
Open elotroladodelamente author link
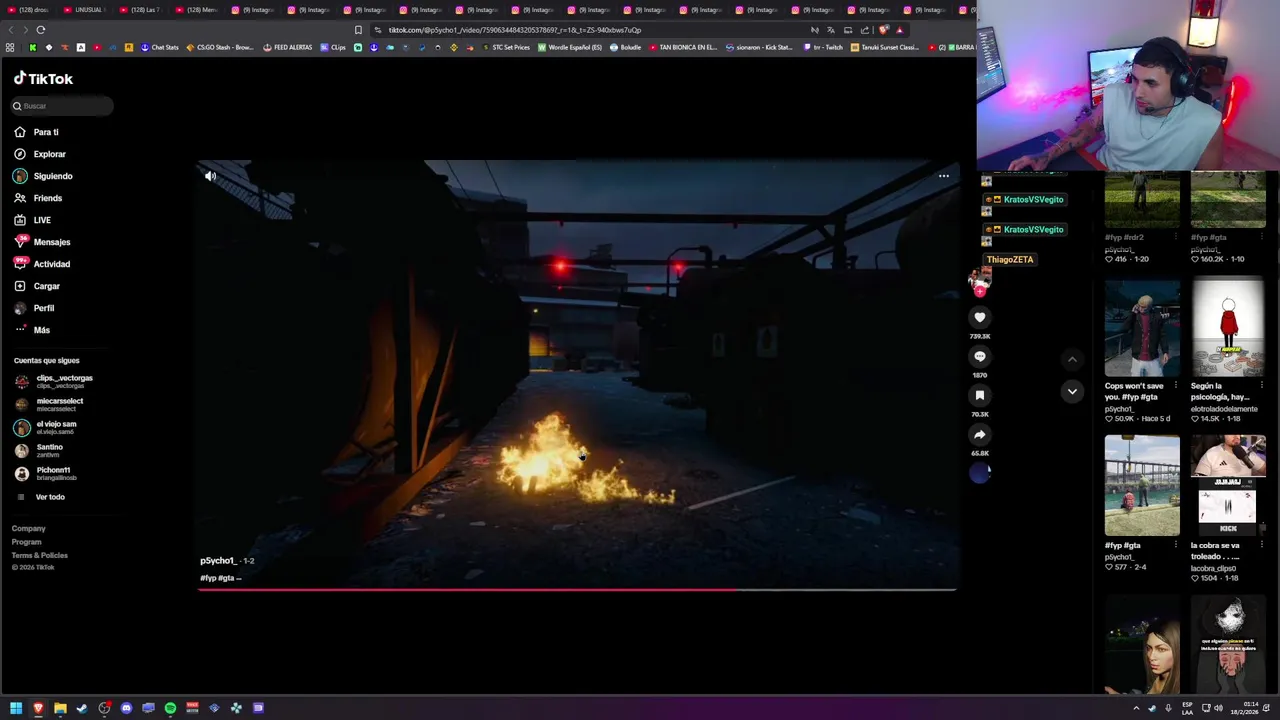(x=1224, y=408)
